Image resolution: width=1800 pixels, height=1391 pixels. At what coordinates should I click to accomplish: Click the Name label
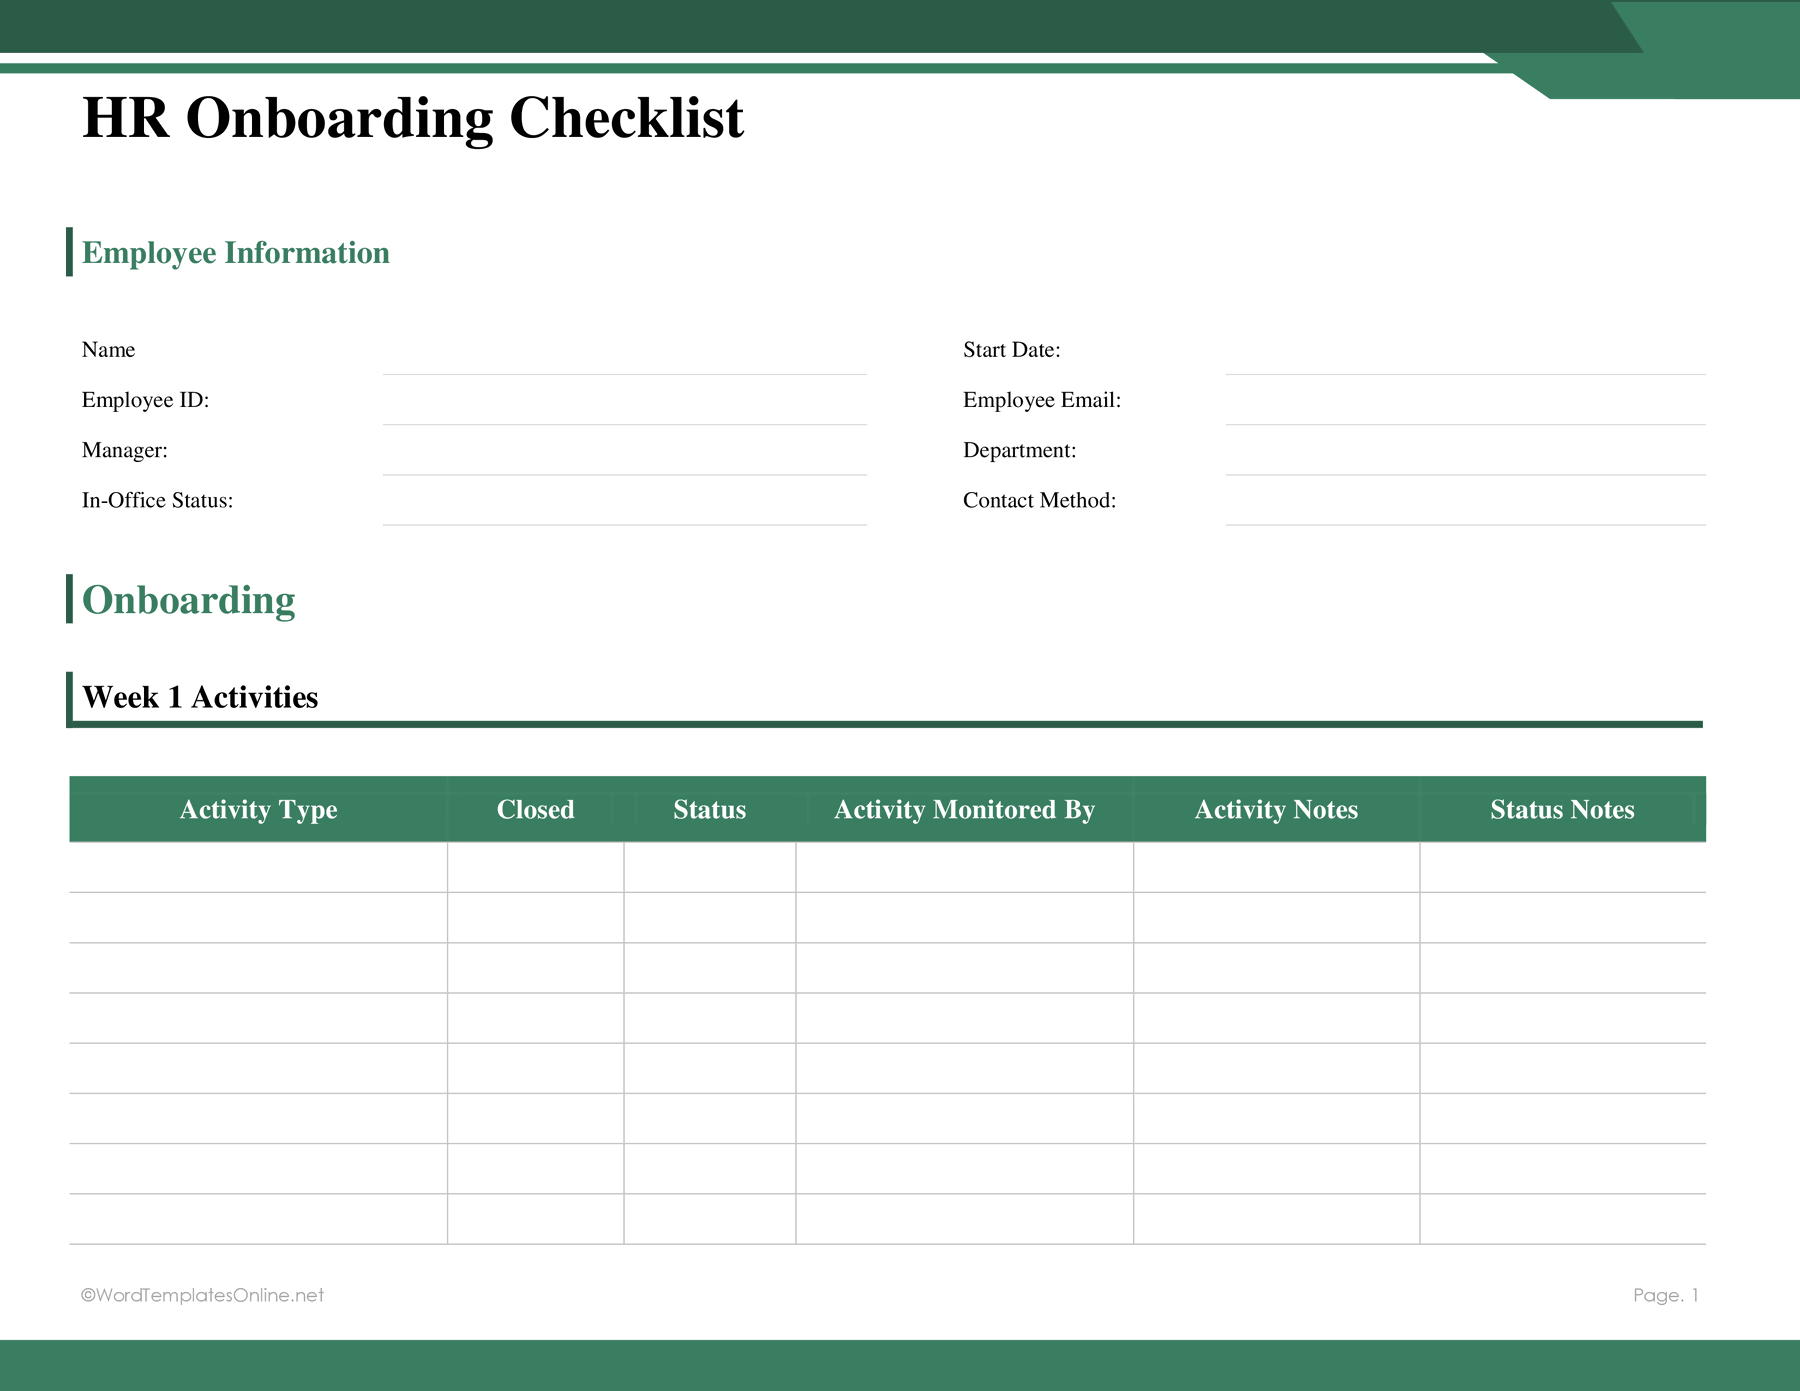(108, 350)
